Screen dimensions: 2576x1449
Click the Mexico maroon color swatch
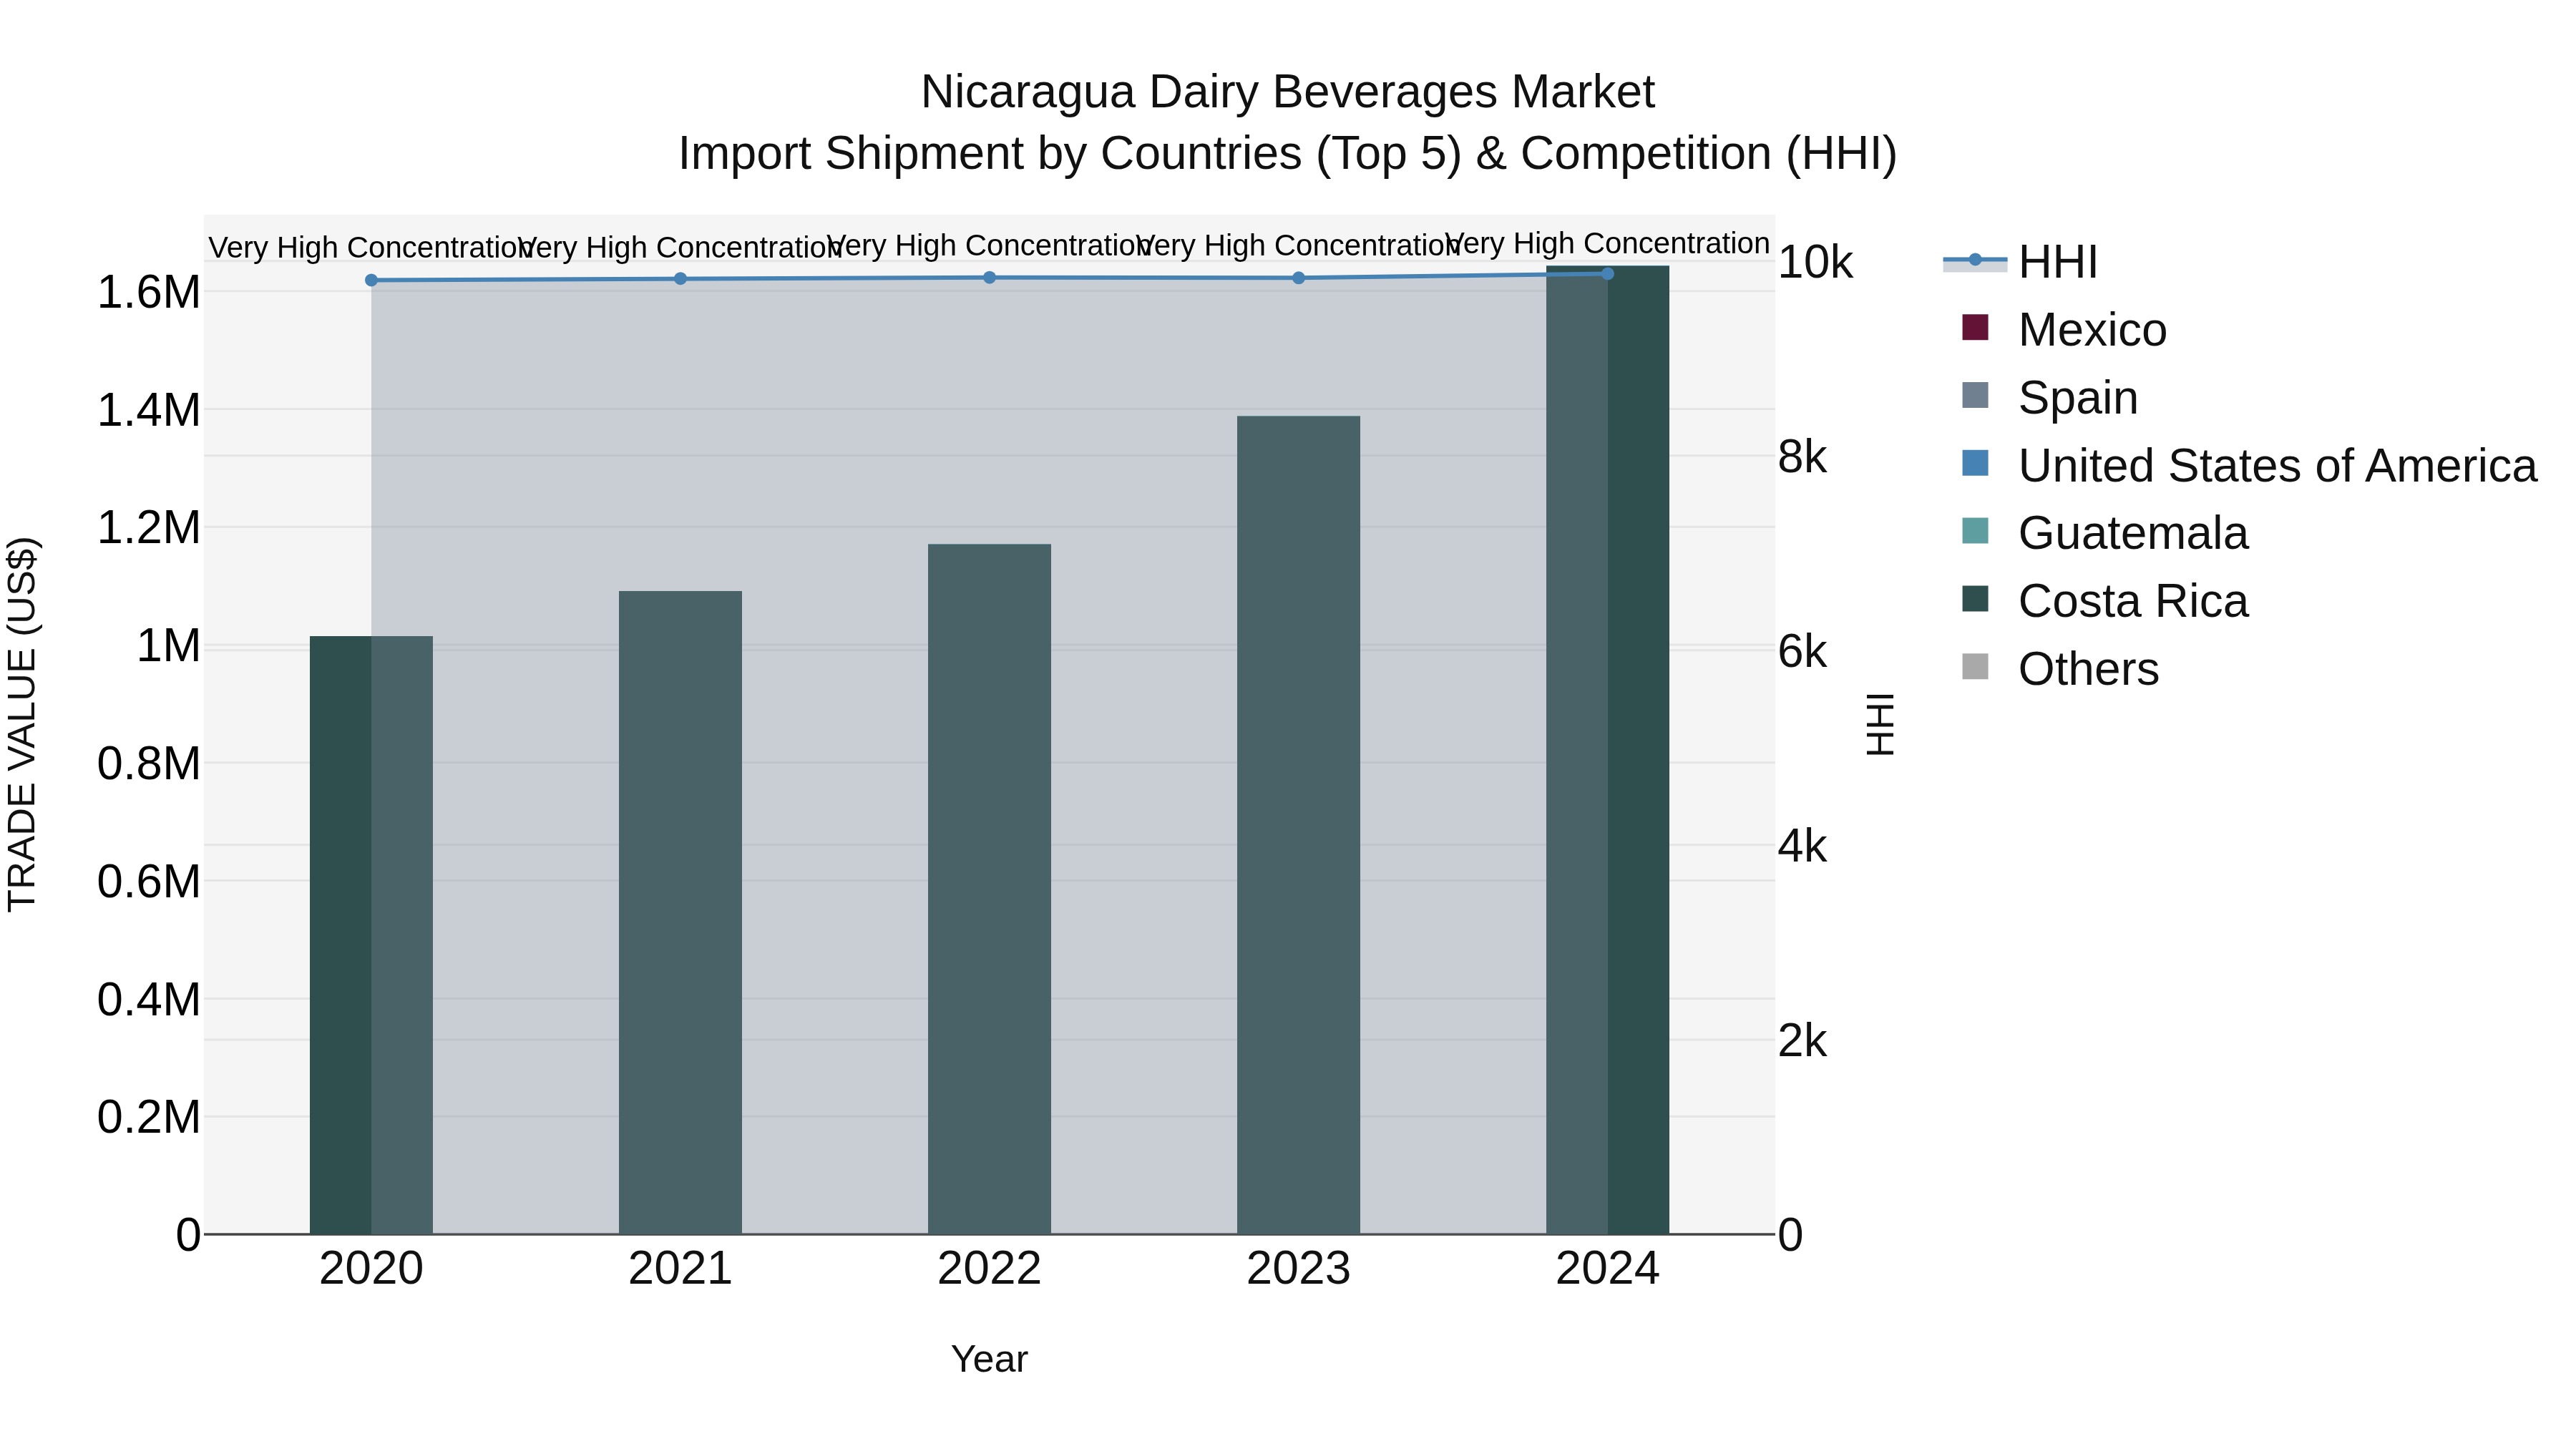pos(1975,327)
